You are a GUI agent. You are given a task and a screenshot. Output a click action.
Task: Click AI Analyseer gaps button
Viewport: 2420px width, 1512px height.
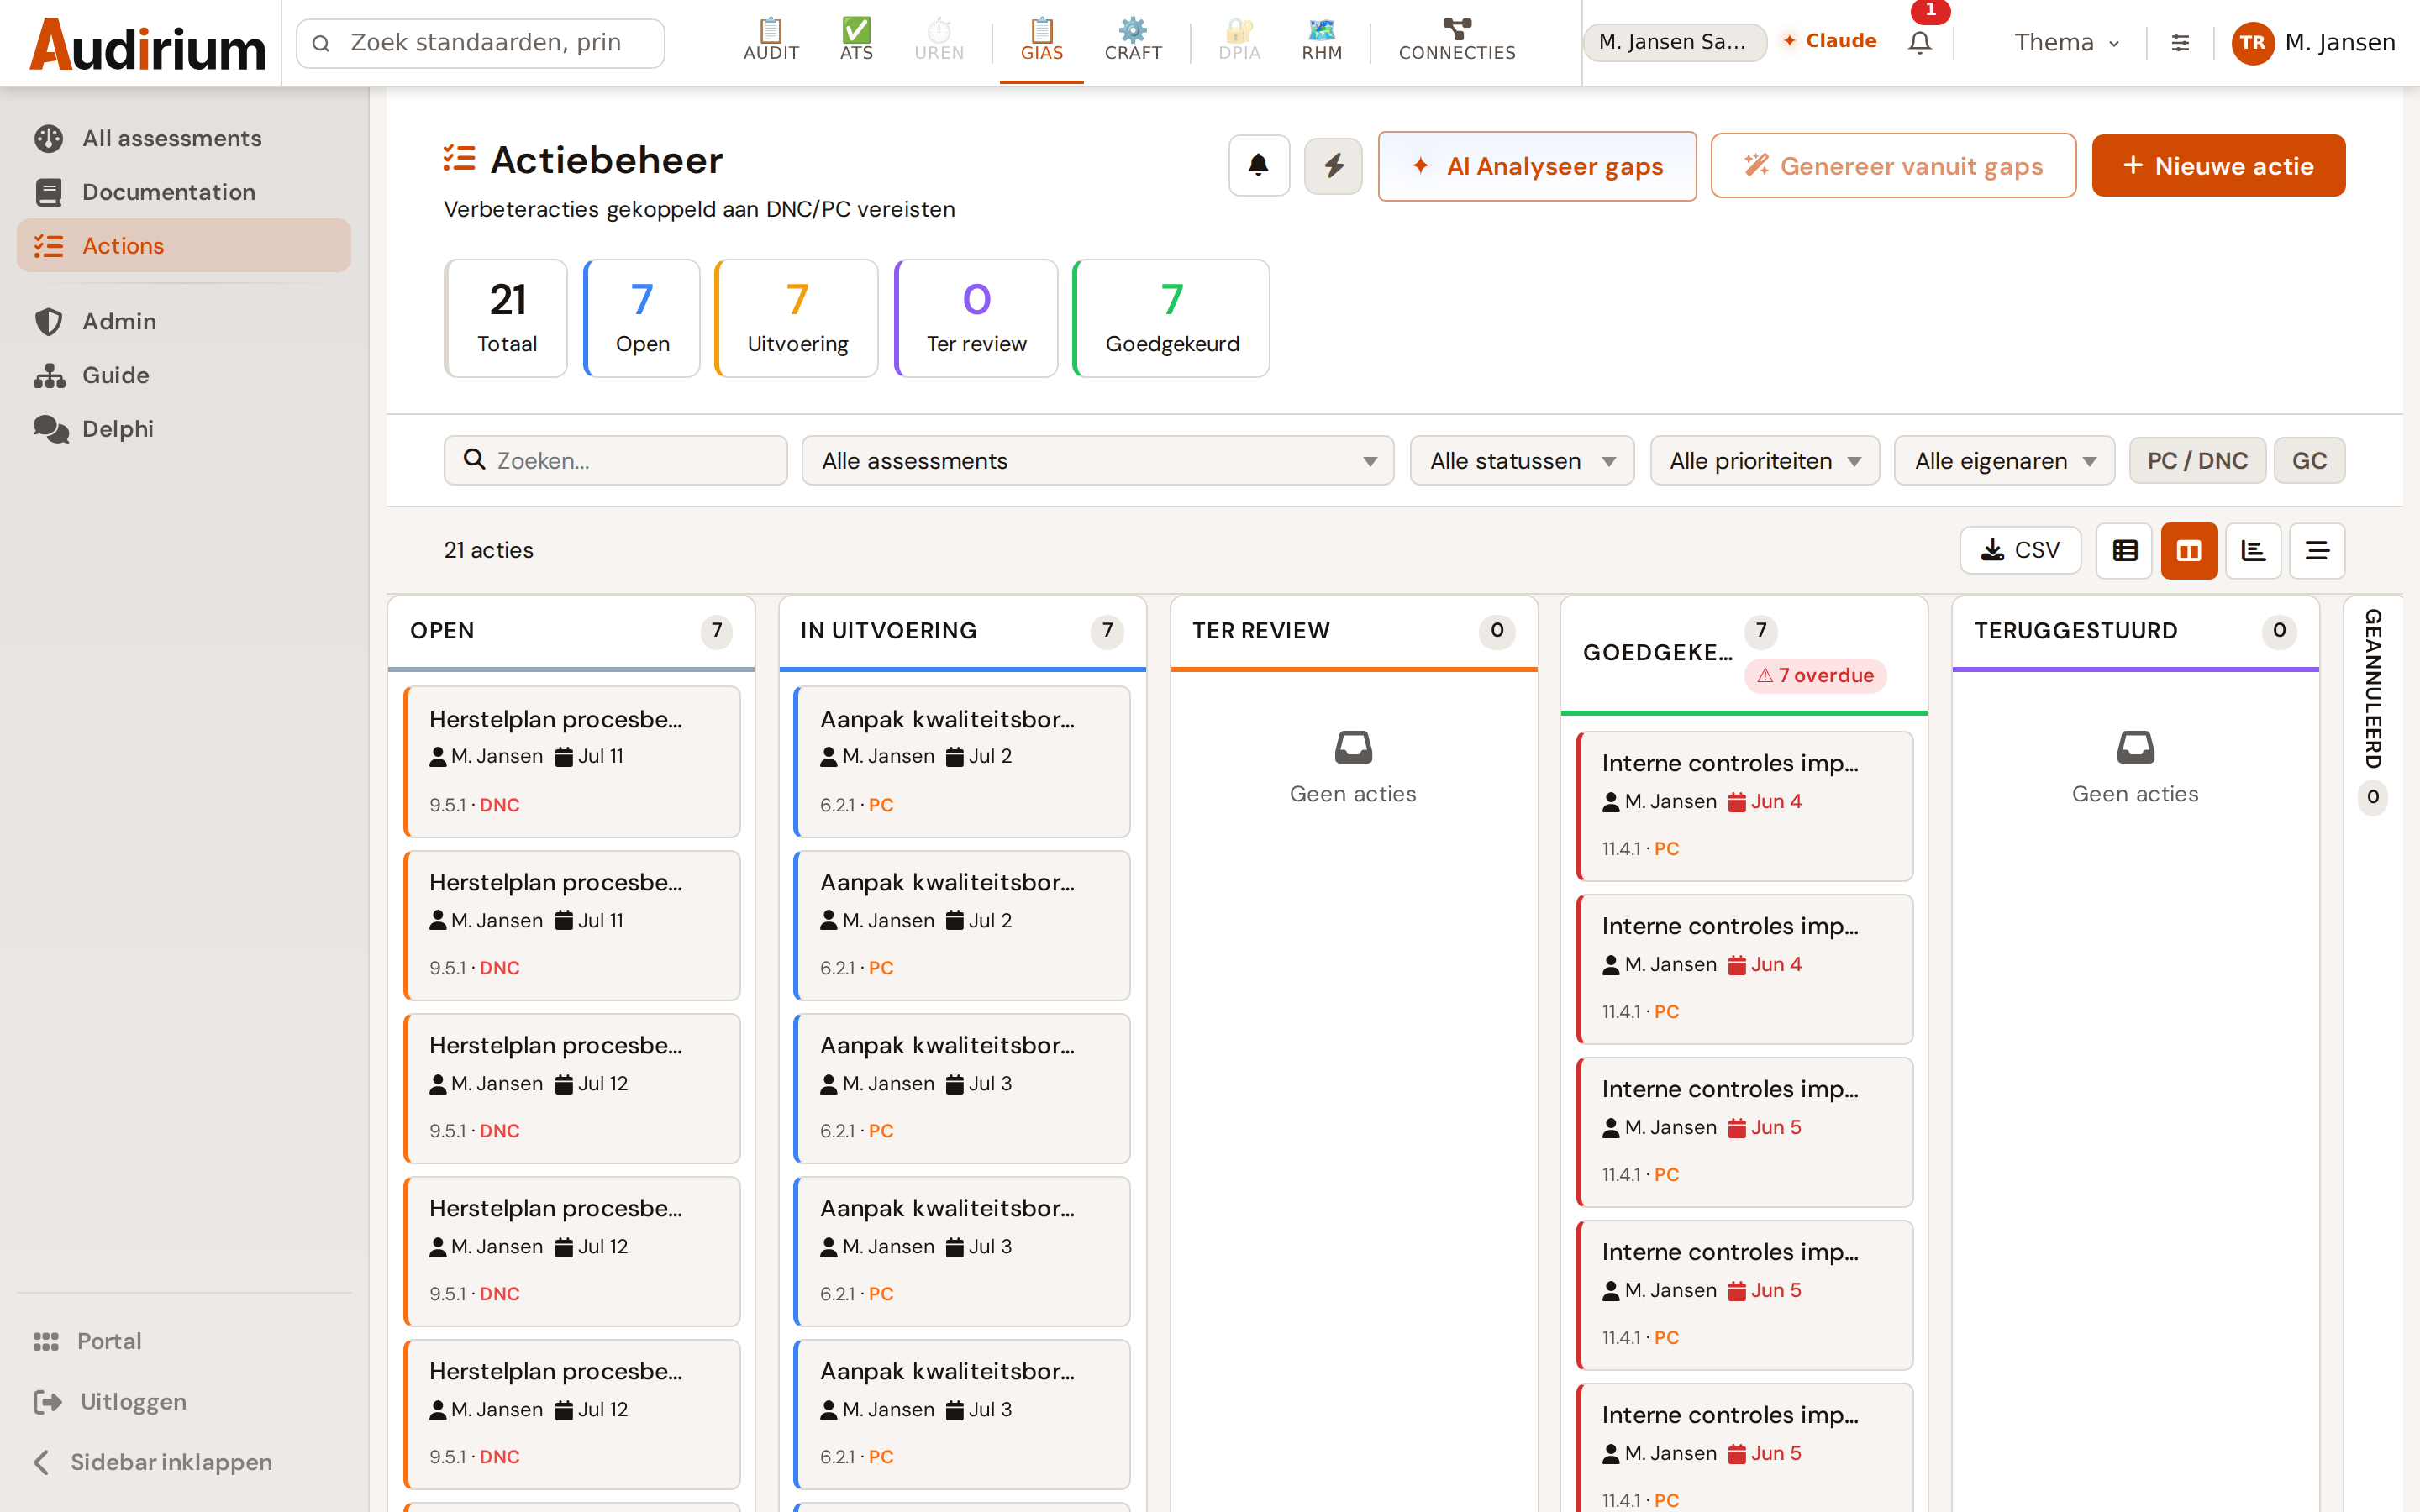(1537, 166)
